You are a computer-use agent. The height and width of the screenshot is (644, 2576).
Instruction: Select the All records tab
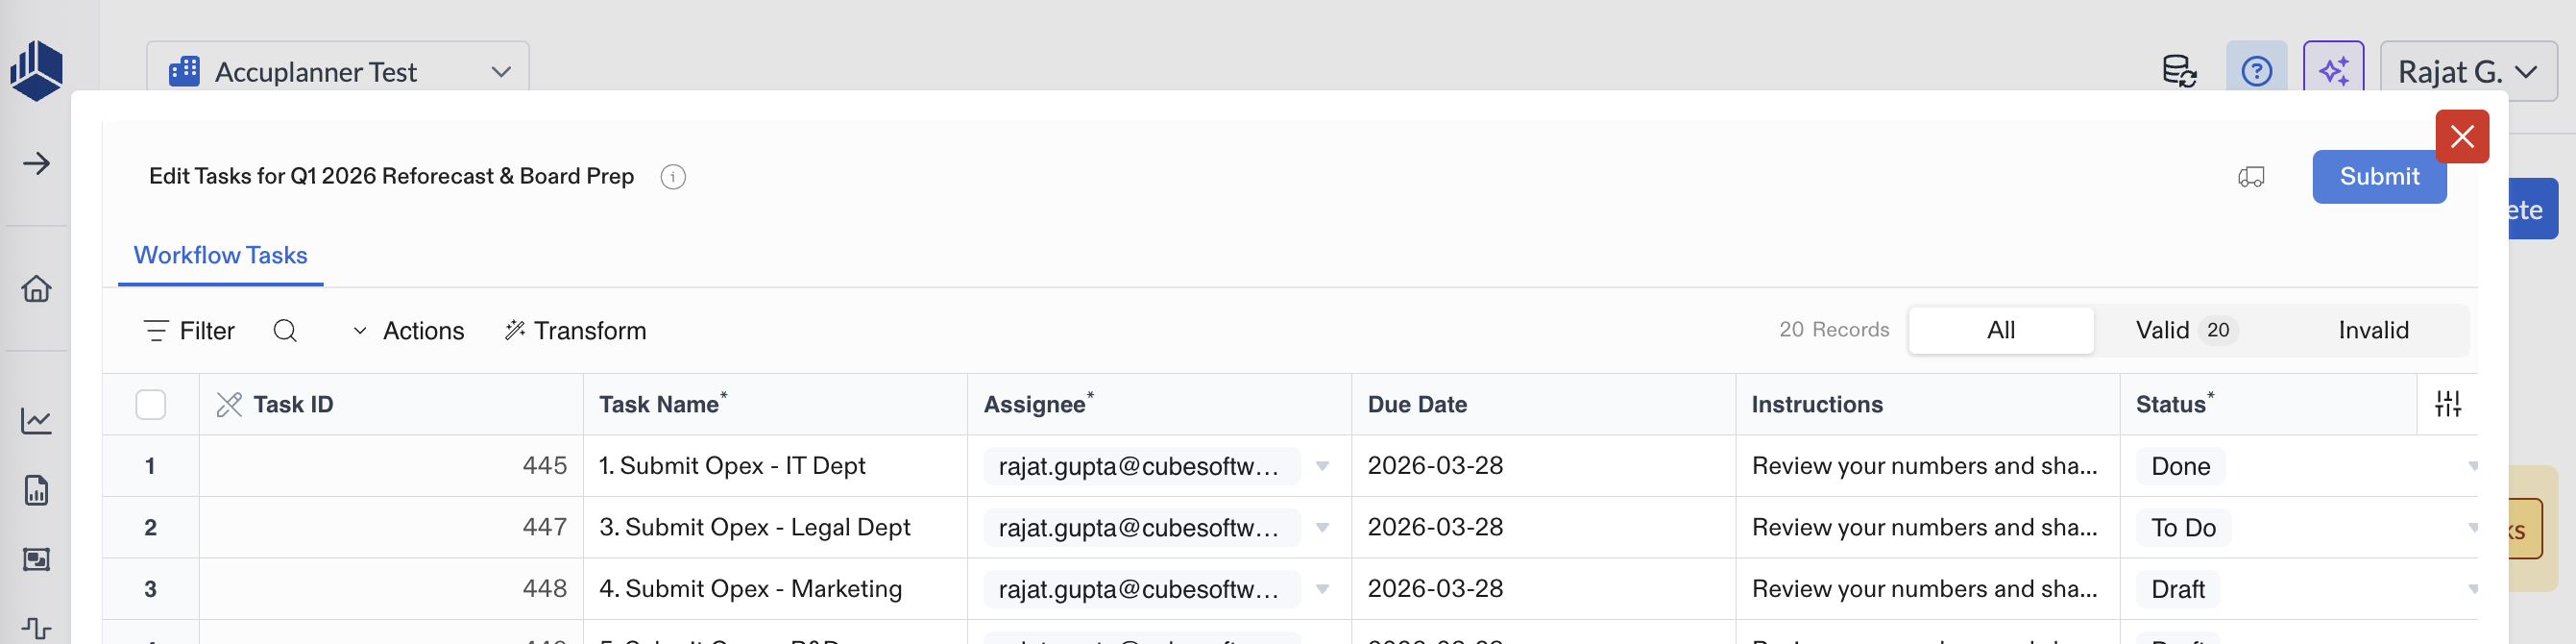2000,331
